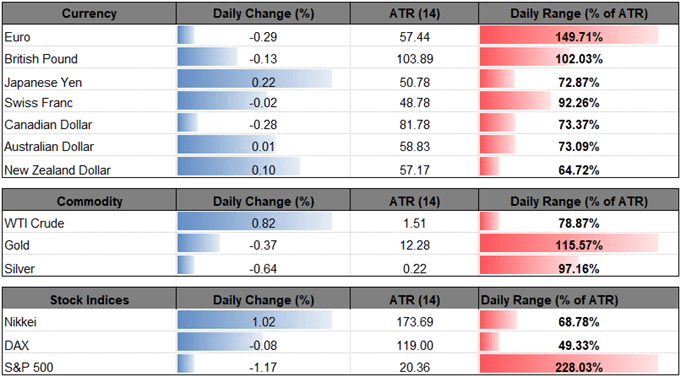
Task: Select the WTI Crude 0.82 bar
Action: [x=255, y=224]
